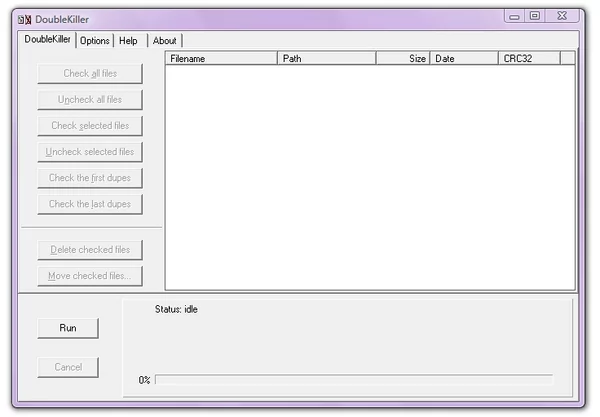
Task: Click Delete checked files button
Action: pos(90,250)
